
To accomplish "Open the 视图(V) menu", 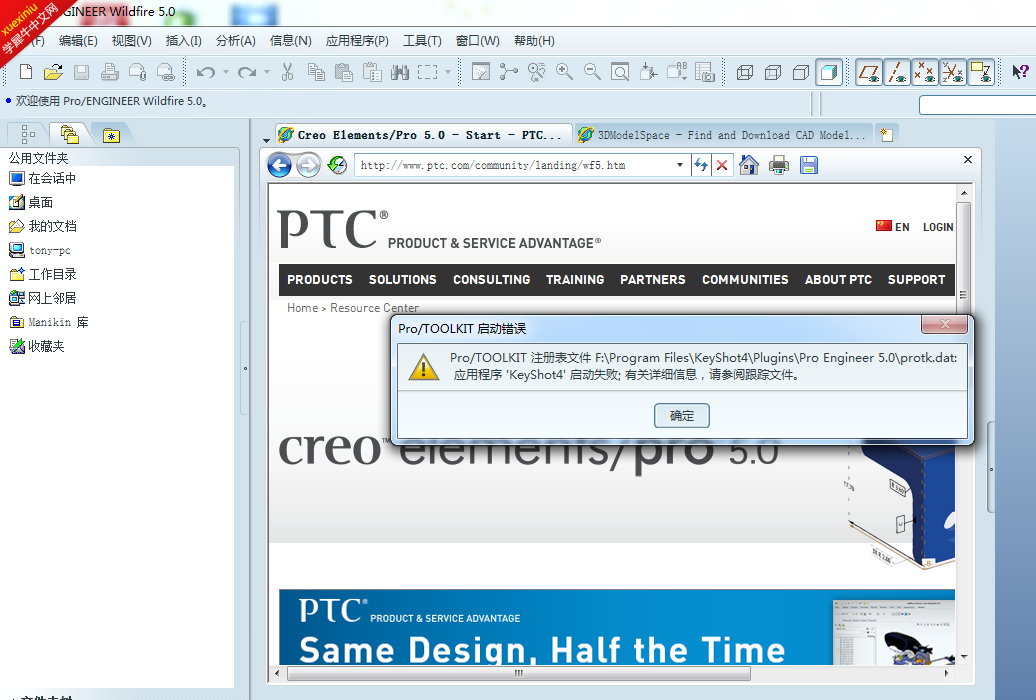I will pos(131,41).
